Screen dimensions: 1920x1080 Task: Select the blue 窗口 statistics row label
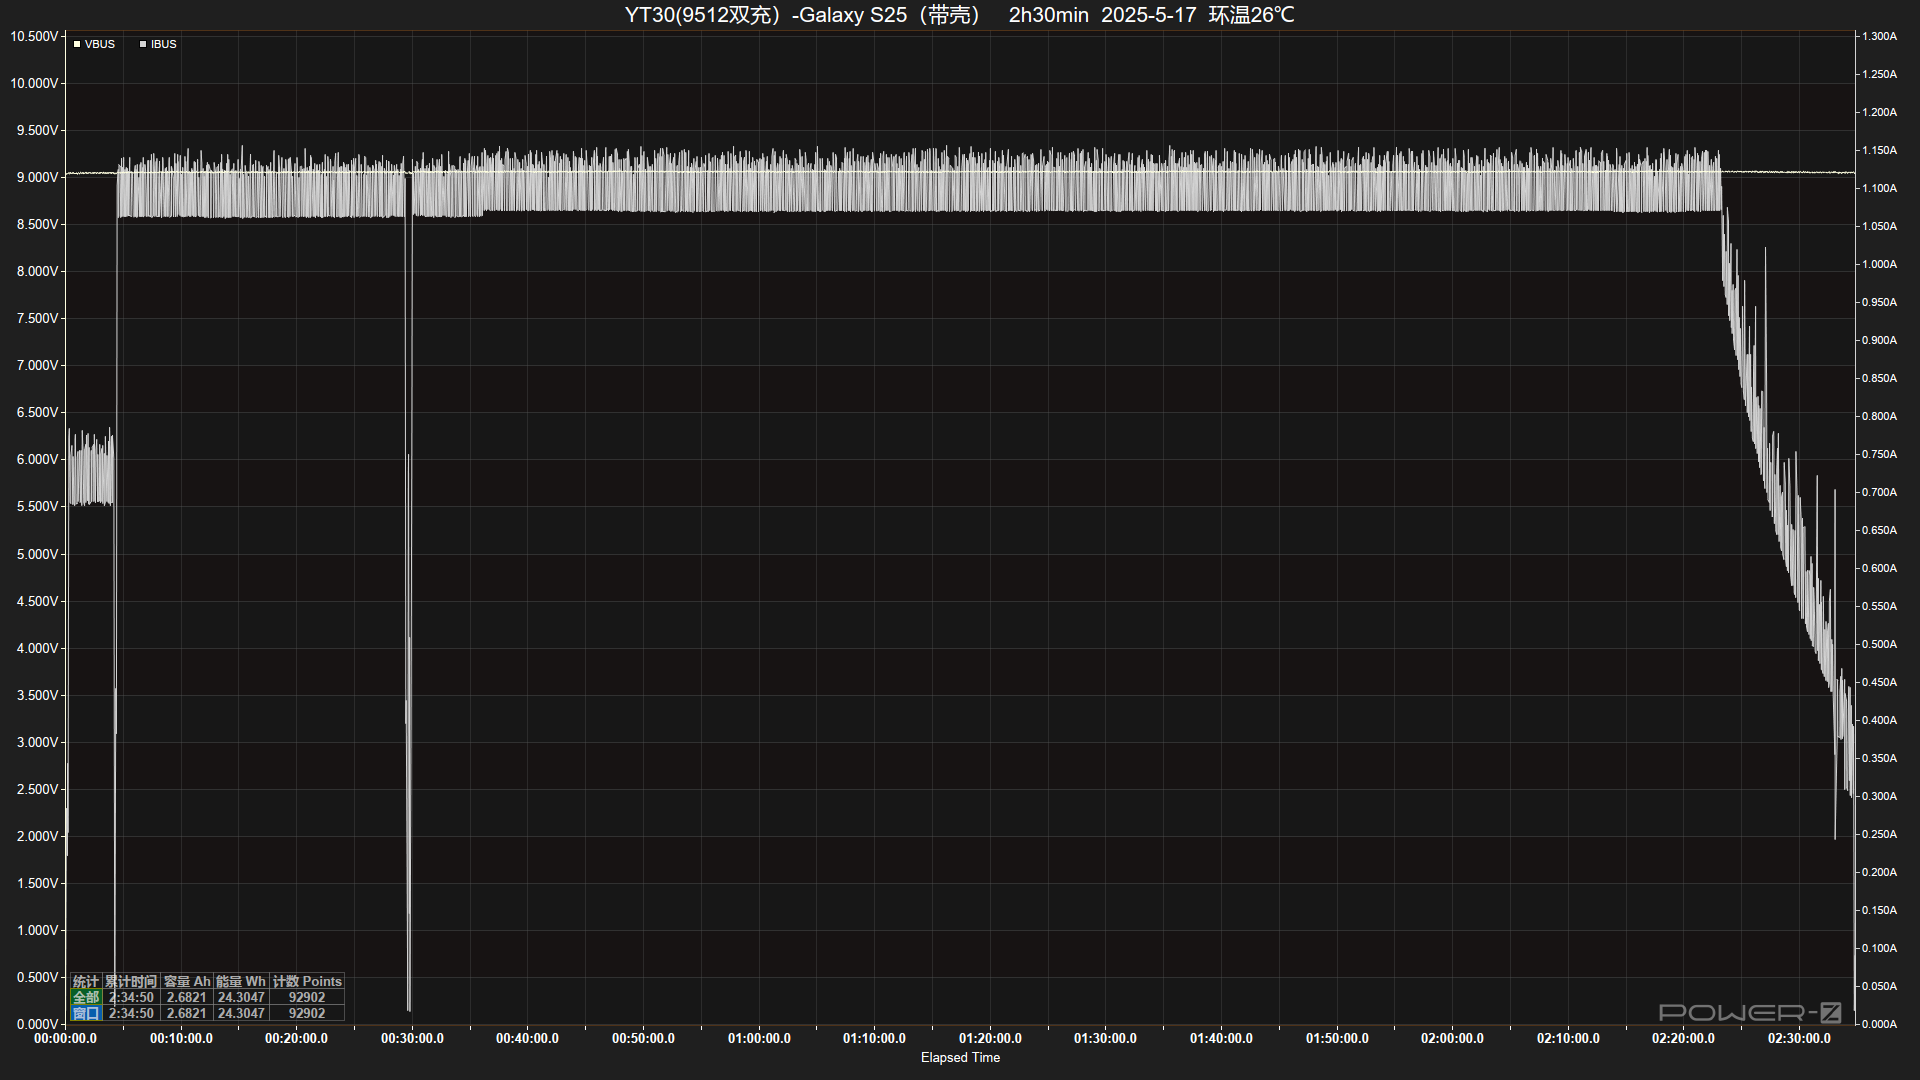coord(86,1013)
